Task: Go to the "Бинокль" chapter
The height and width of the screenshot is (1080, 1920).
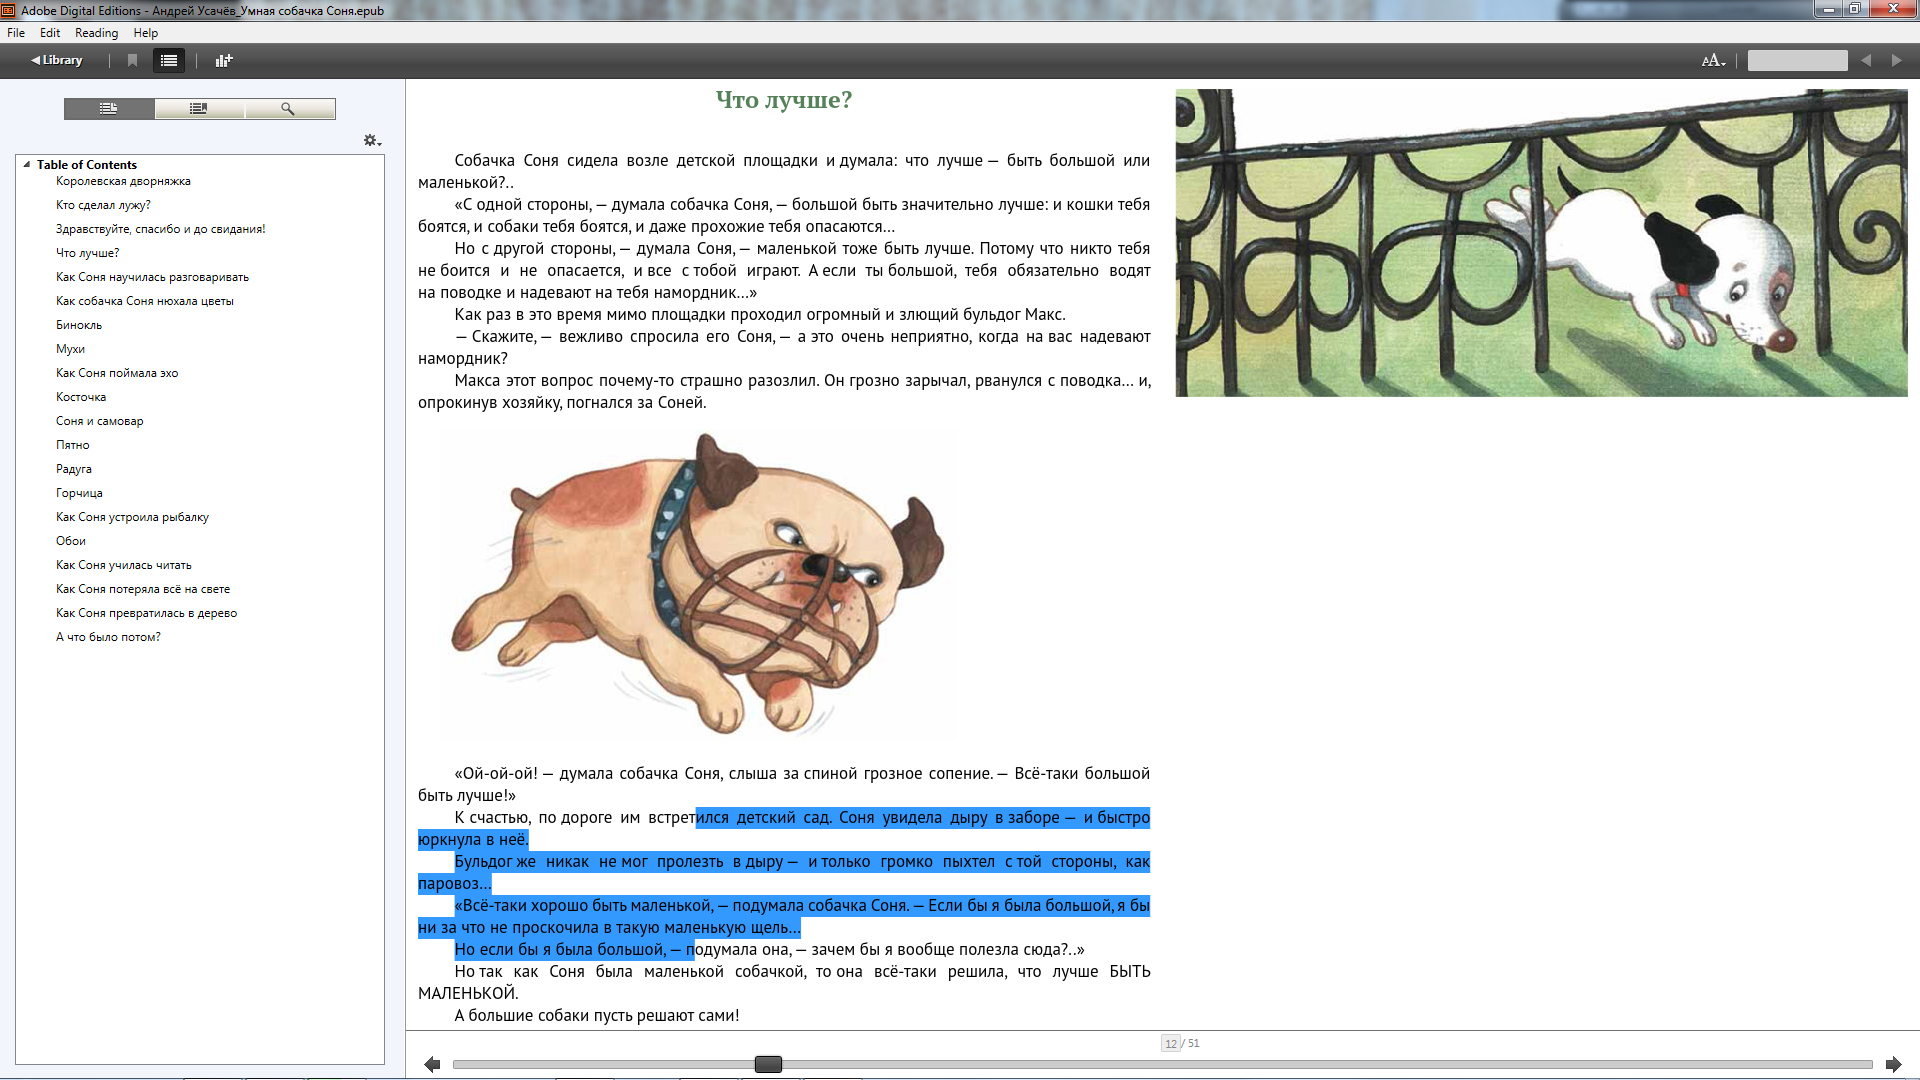Action: coord(79,325)
